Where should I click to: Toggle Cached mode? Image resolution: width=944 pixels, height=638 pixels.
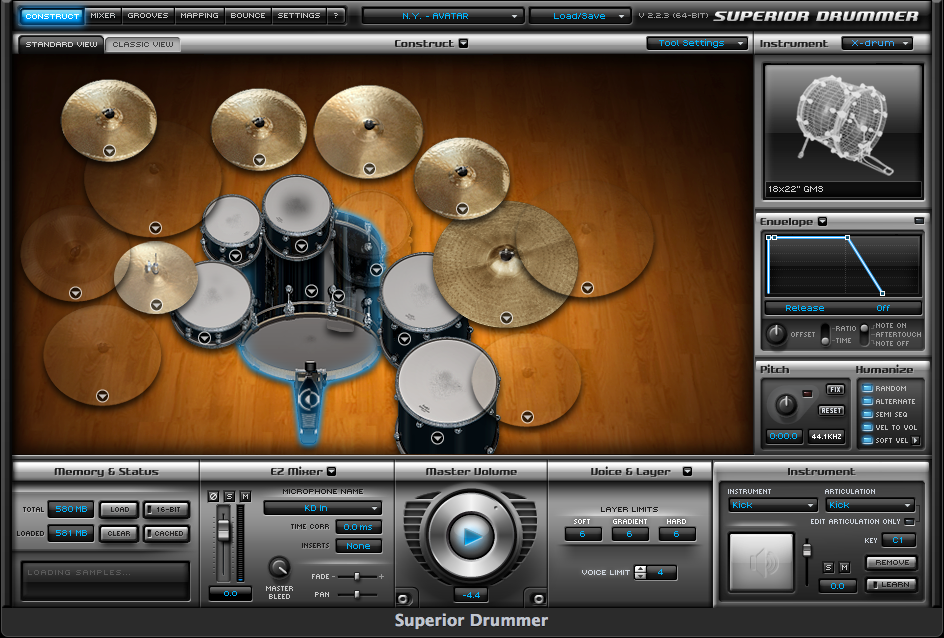(x=167, y=533)
